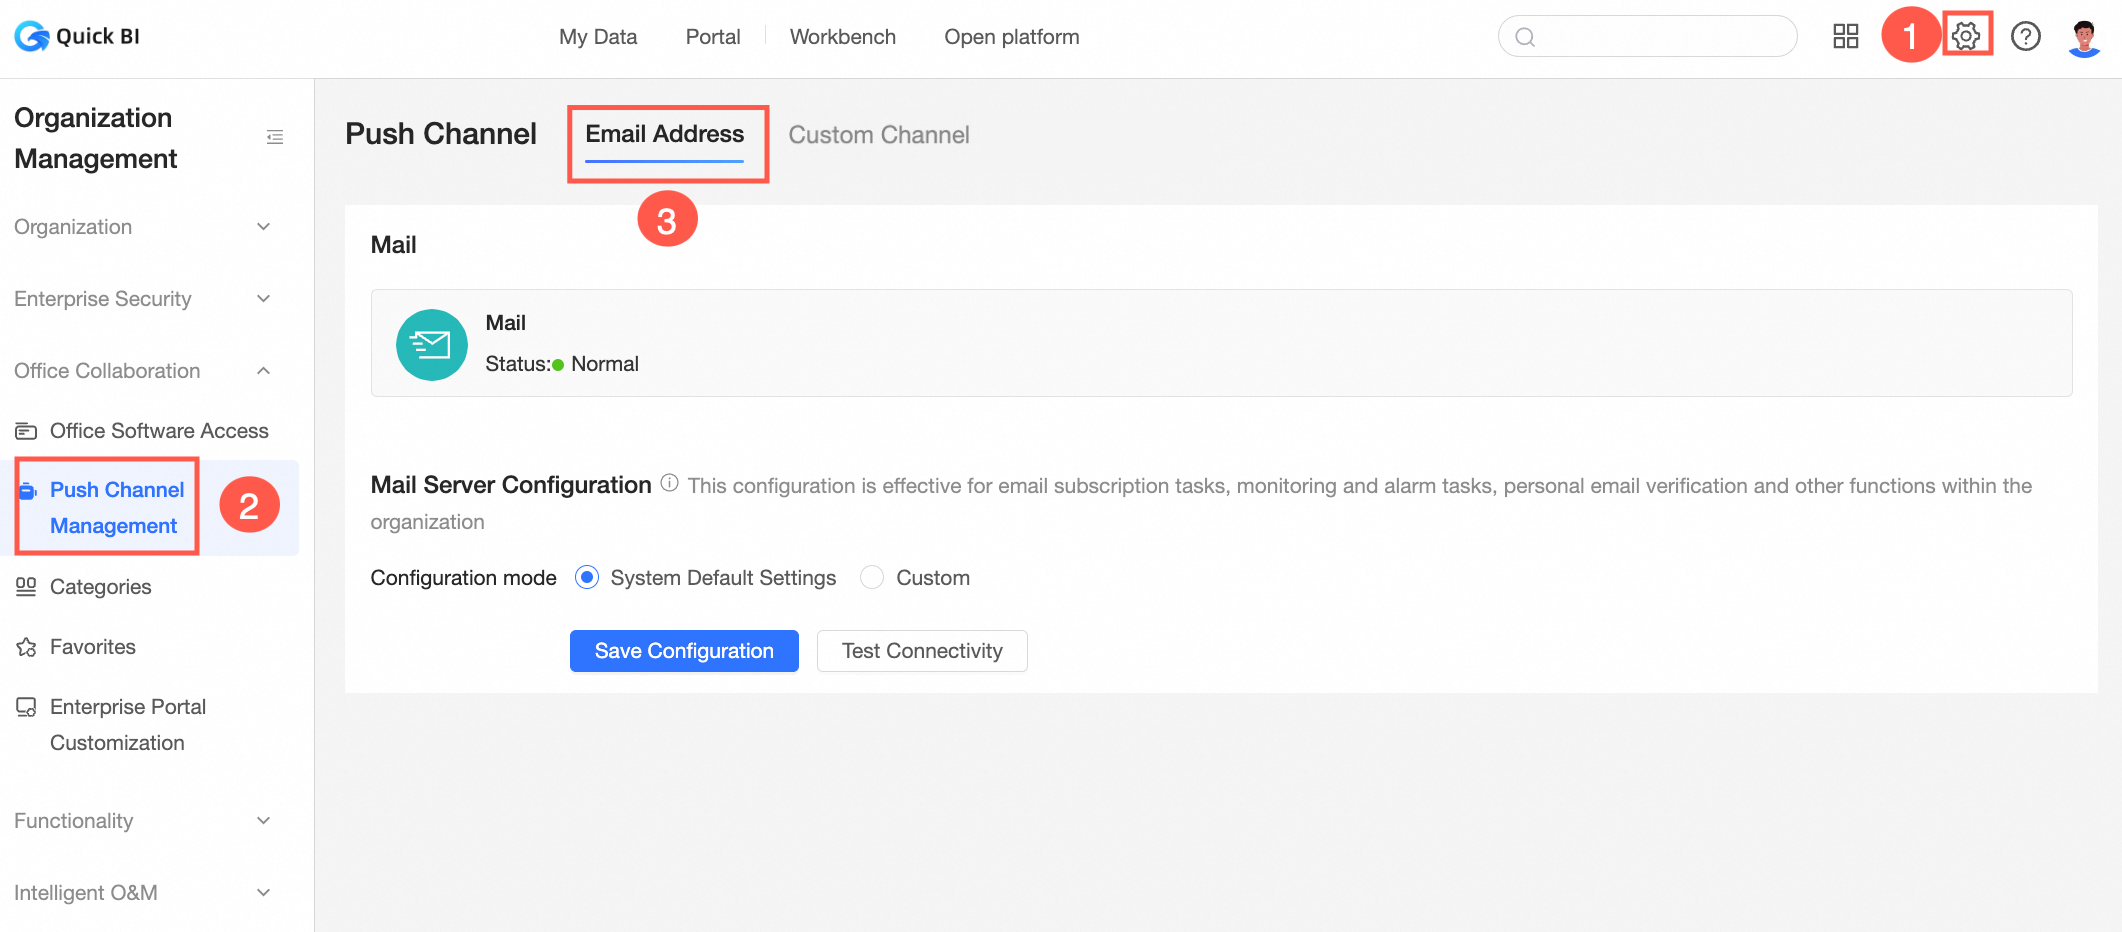This screenshot has width=2122, height=932.
Task: Click the Test Connectivity button
Action: [x=921, y=651]
